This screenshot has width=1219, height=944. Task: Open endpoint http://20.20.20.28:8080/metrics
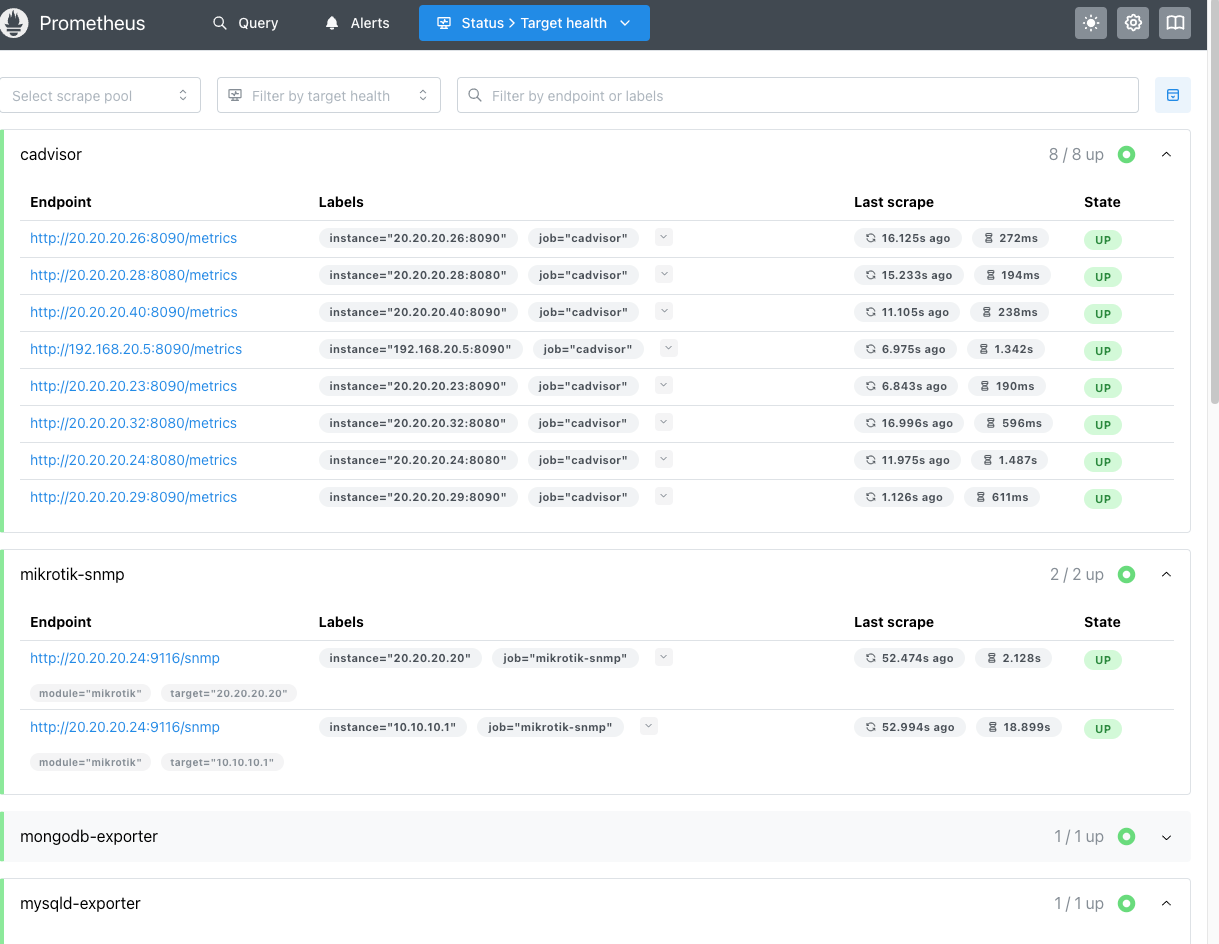133,275
